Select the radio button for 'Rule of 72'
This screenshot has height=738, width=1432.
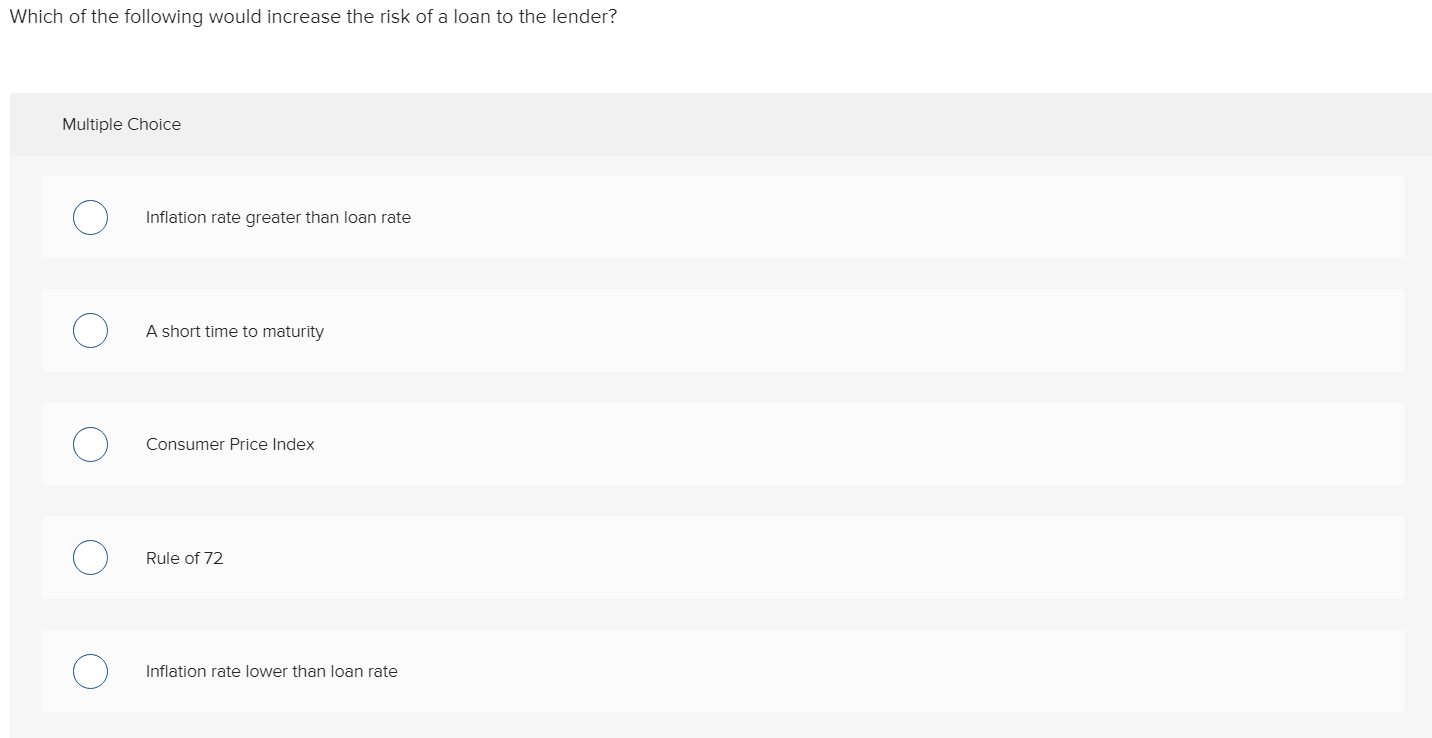tap(90, 557)
